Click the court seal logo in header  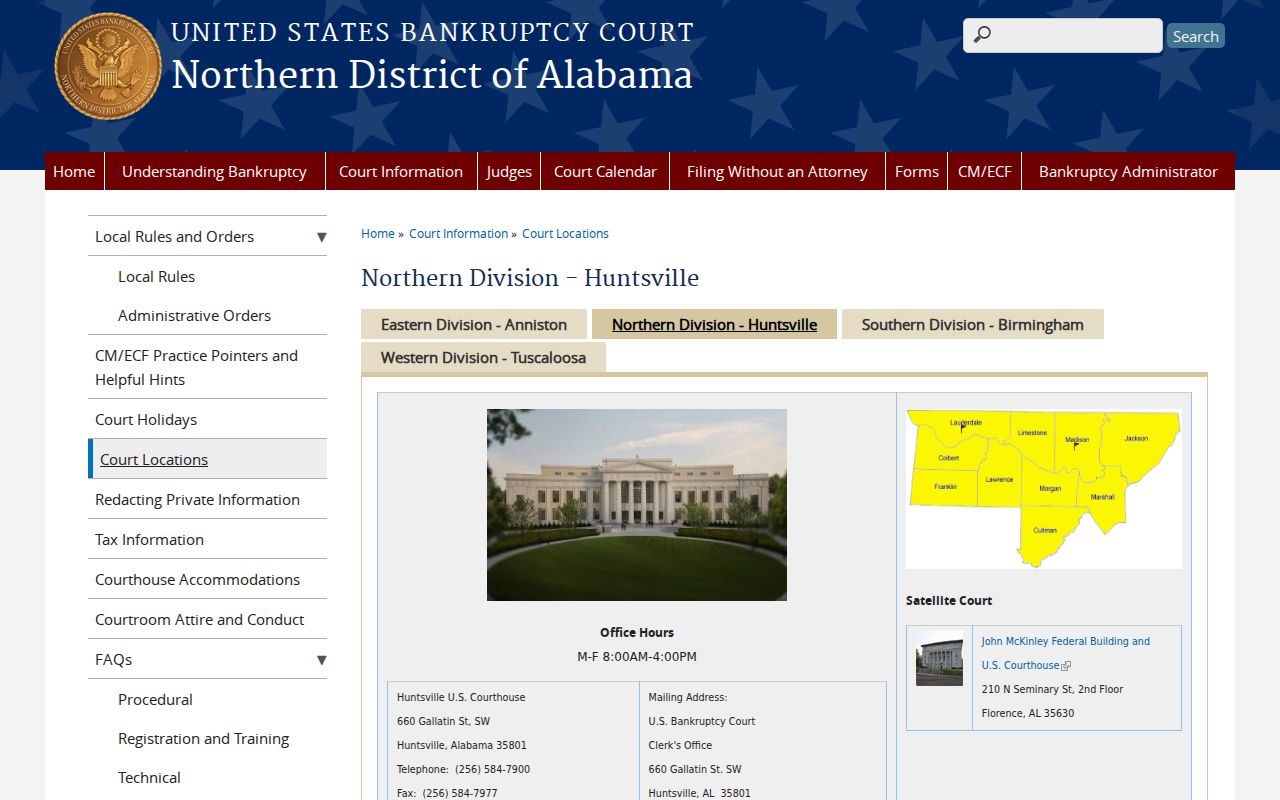[x=108, y=66]
